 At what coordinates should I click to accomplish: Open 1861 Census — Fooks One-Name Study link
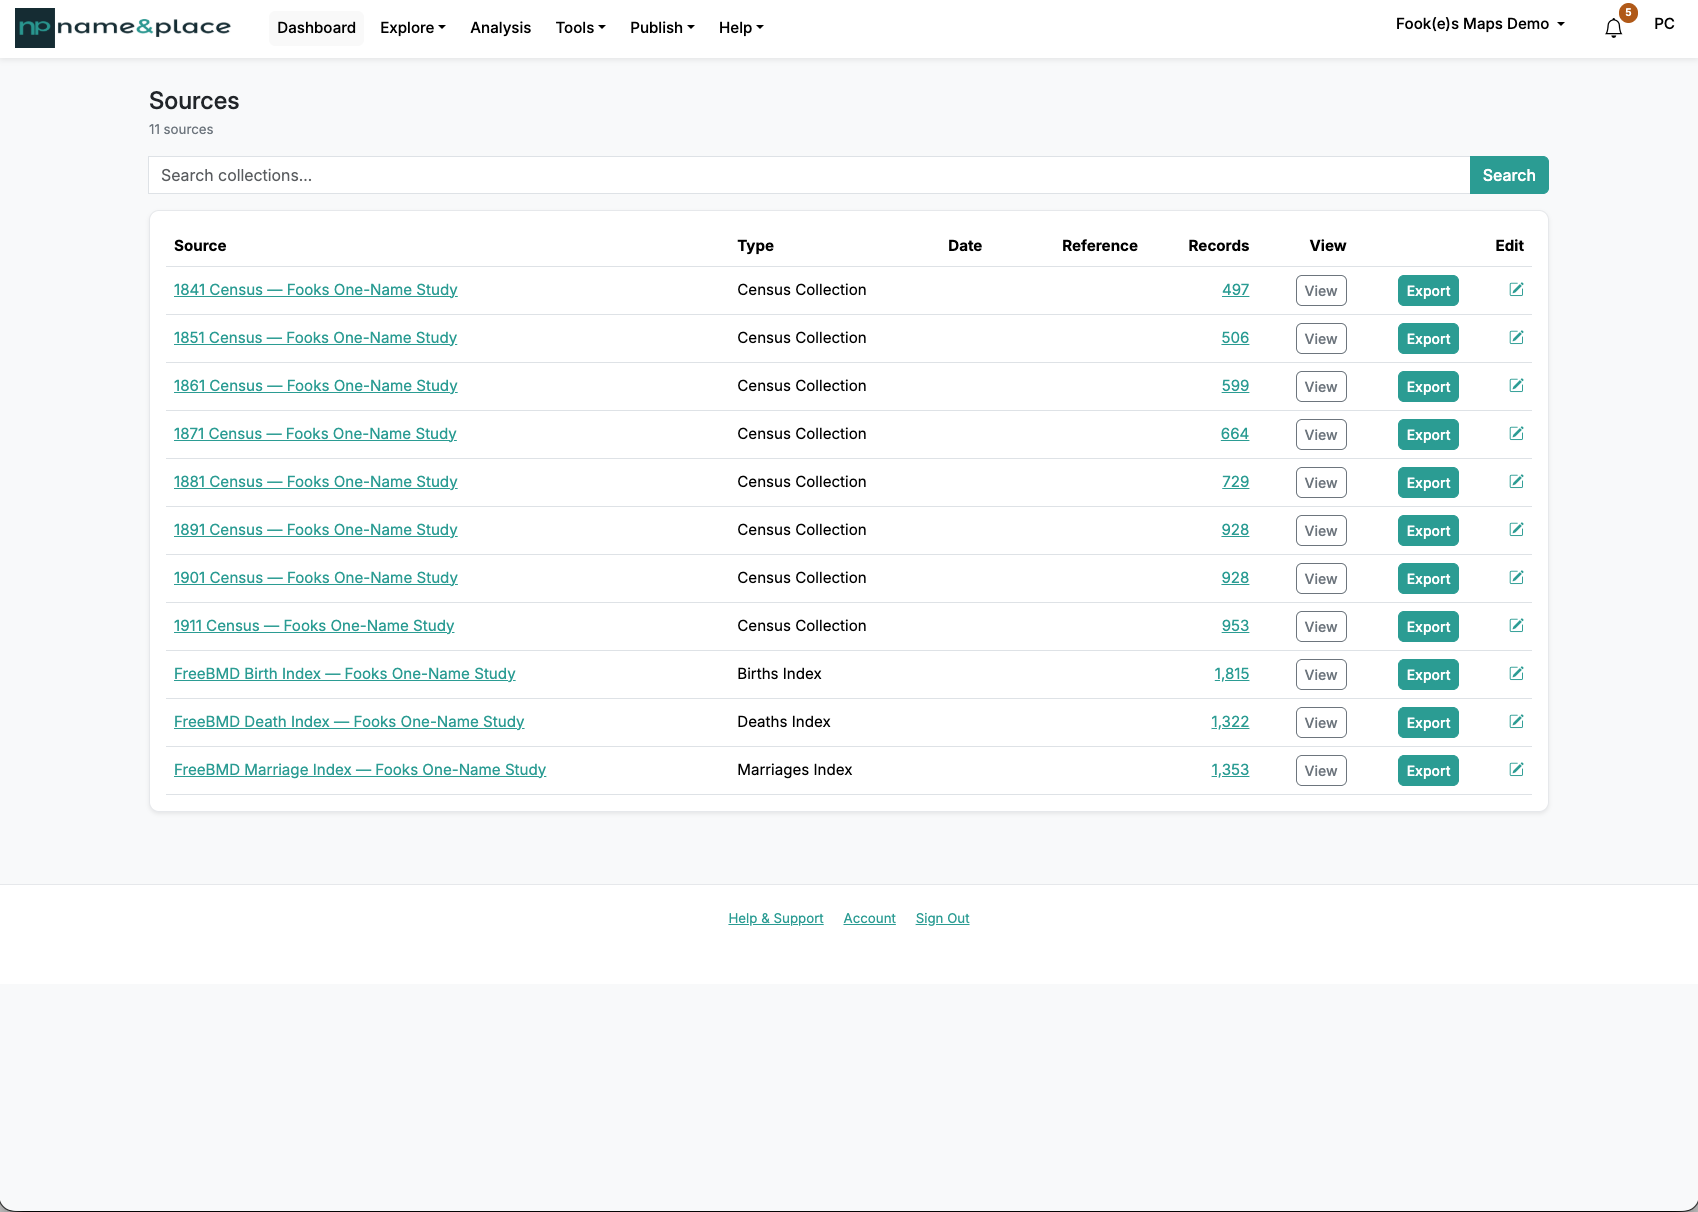(x=316, y=386)
